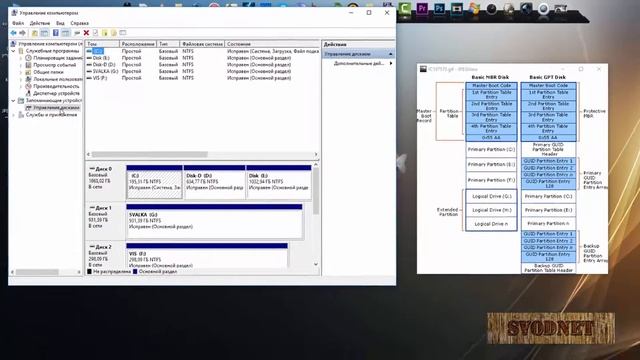The width and height of the screenshot is (640, 360).
Task: Sort by the Состояние column header
Action: click(x=272, y=44)
